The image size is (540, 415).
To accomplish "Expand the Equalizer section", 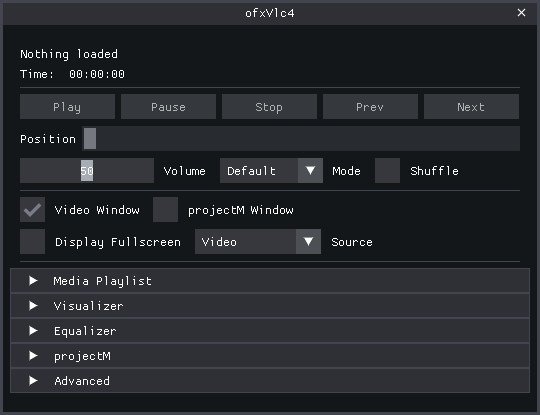I will (270, 331).
